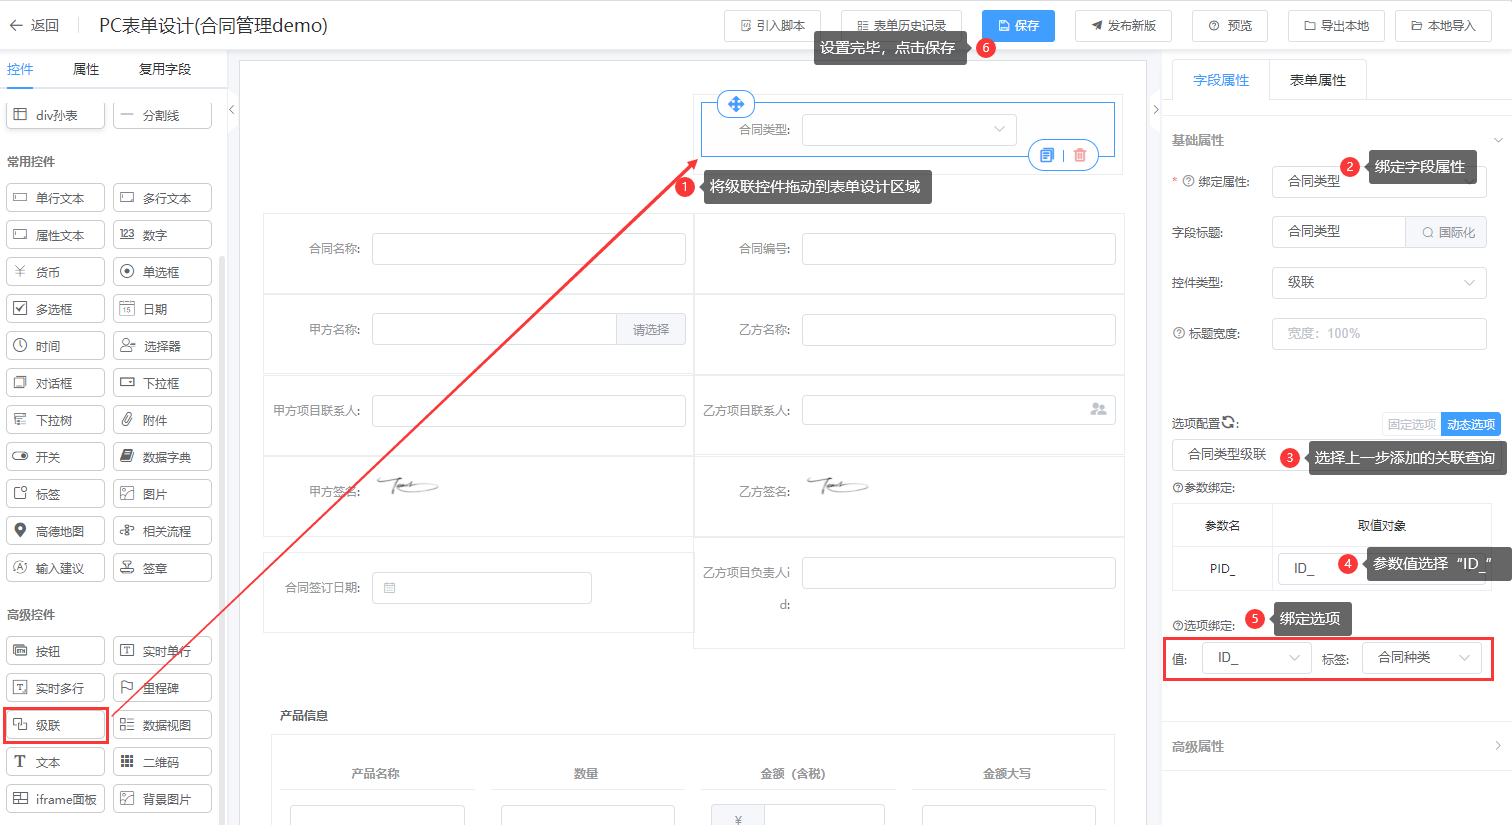The image size is (1512, 825).
Task: Open the 合同类型 cascade dropdown on canvas
Action: click(909, 129)
